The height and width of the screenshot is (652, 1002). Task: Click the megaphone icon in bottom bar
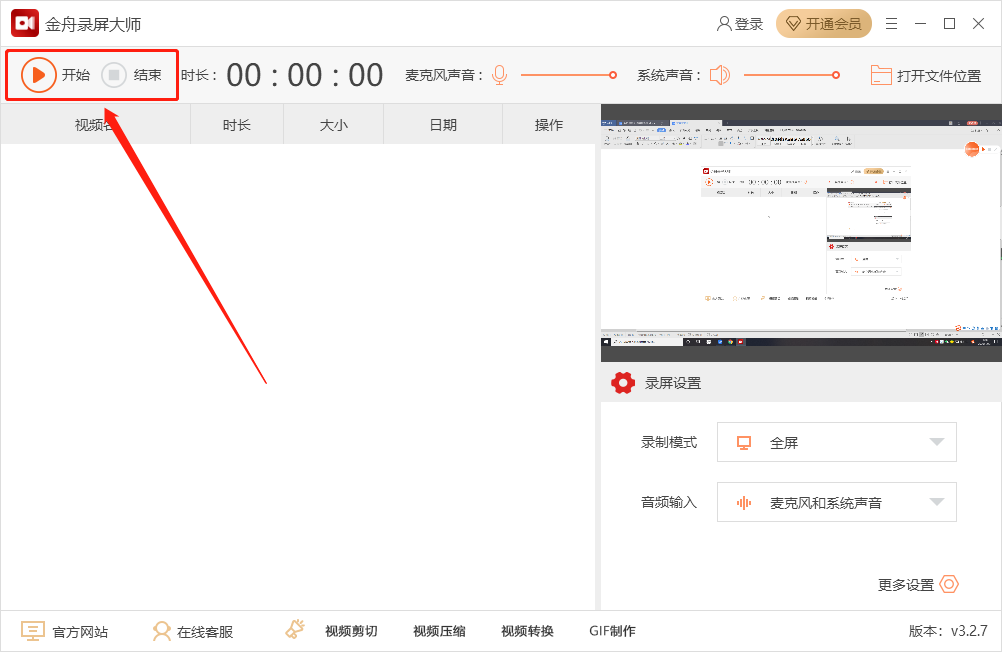tap(295, 629)
